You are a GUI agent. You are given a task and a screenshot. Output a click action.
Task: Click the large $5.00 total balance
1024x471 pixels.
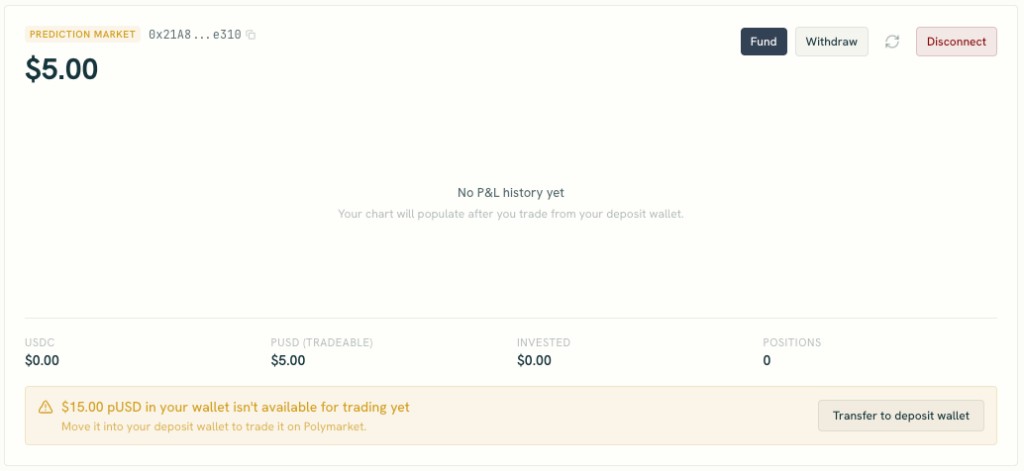(x=61, y=69)
